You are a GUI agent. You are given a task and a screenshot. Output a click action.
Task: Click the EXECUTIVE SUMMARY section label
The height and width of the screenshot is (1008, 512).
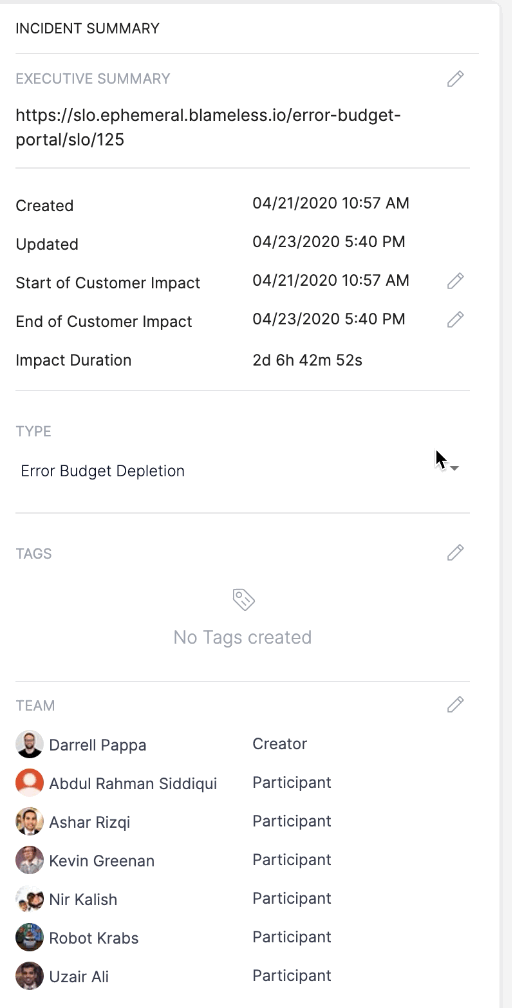pos(93,78)
